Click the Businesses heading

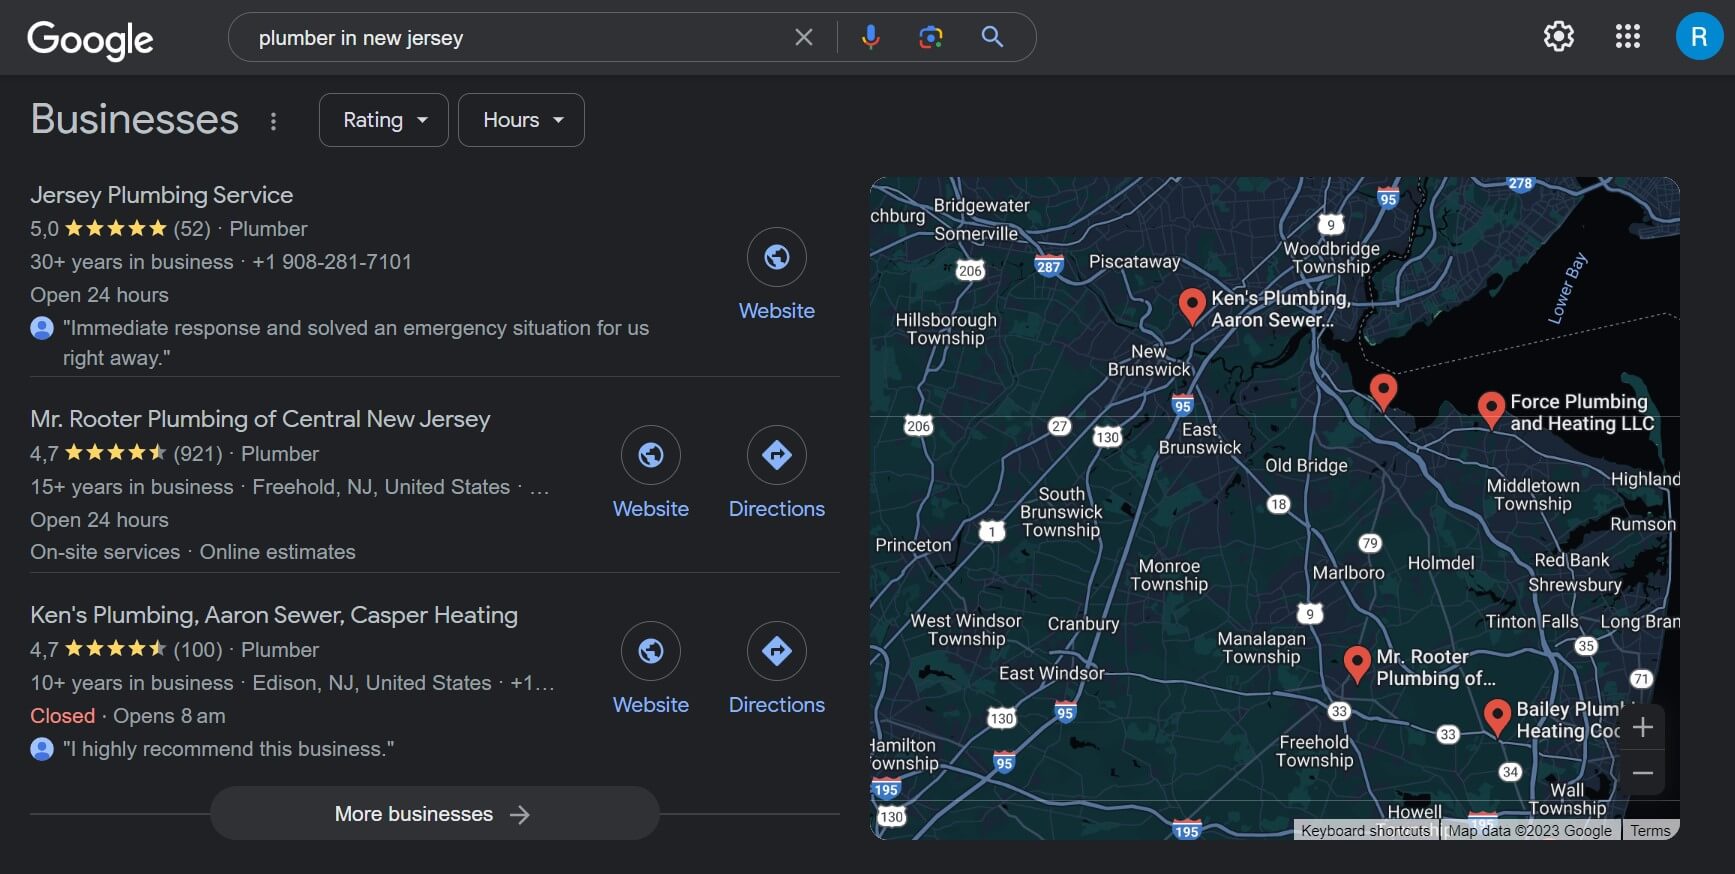tap(135, 119)
